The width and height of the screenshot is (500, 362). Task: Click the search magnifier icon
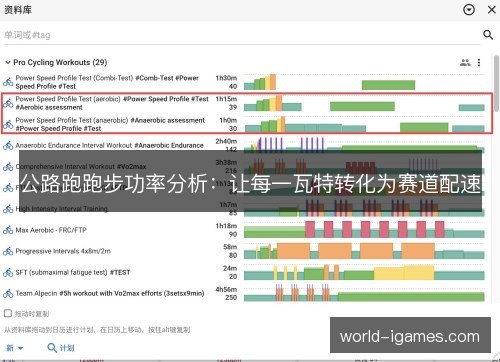(x=488, y=35)
